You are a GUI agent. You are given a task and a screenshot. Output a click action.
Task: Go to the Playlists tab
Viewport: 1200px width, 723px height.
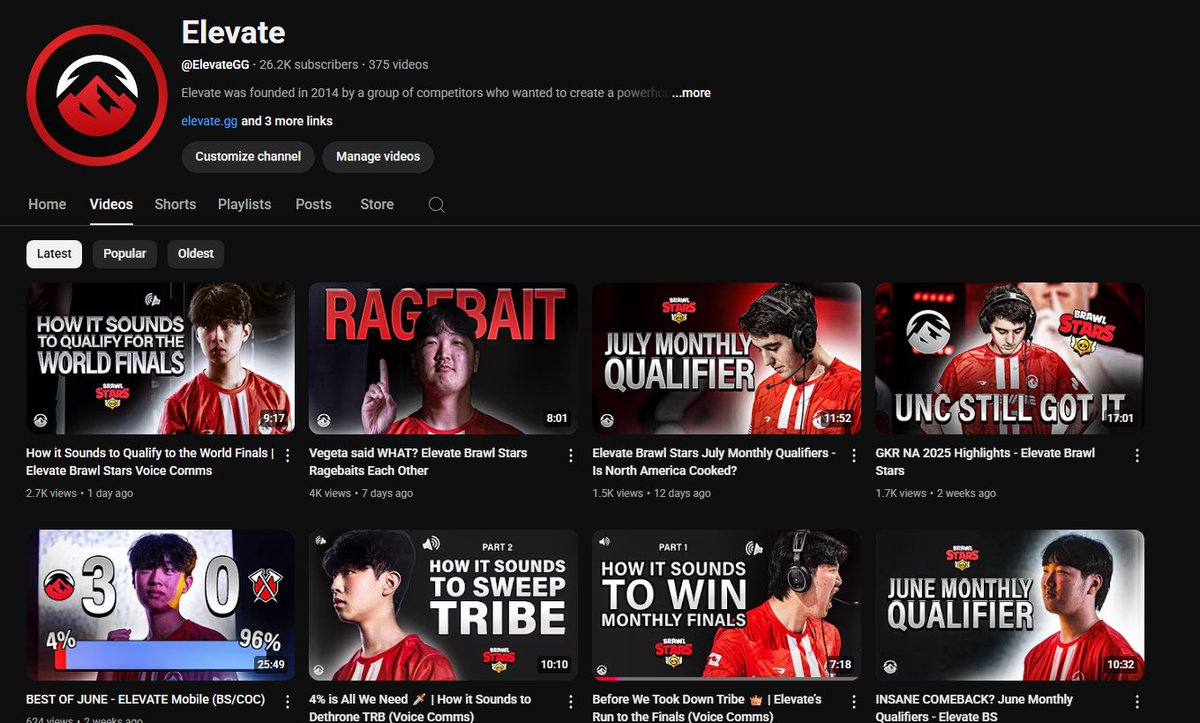244,204
